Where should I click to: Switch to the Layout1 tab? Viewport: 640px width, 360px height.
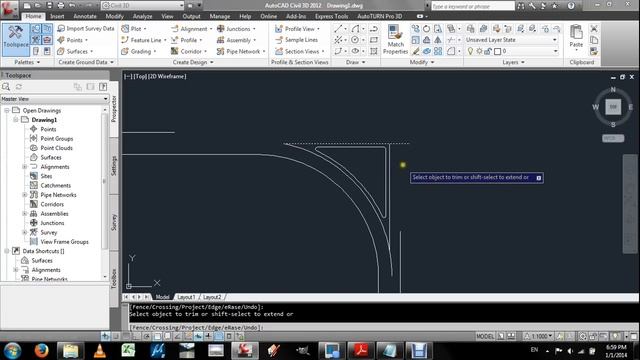(186, 297)
